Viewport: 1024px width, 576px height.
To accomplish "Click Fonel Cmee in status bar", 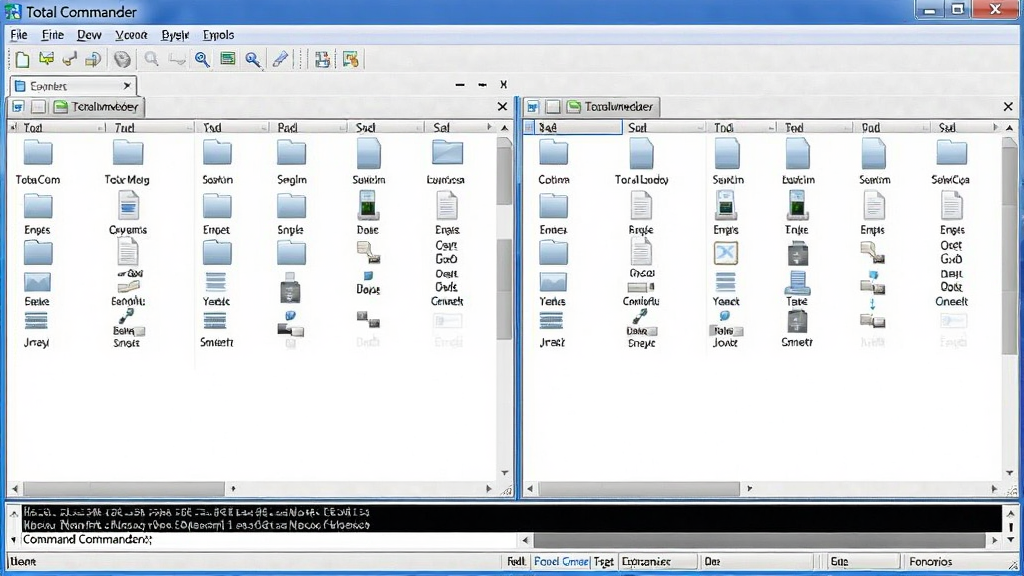I will [561, 562].
